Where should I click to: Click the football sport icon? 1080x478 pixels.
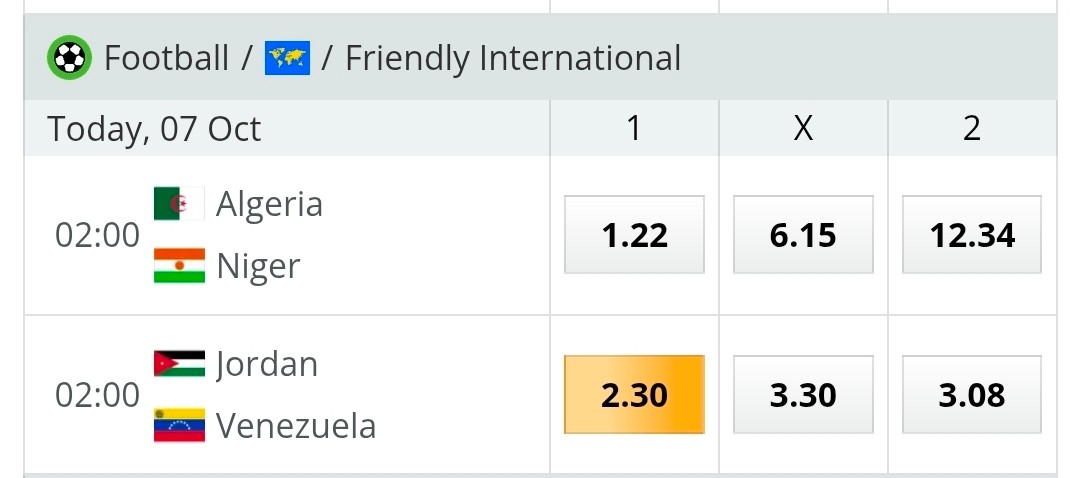[69, 57]
